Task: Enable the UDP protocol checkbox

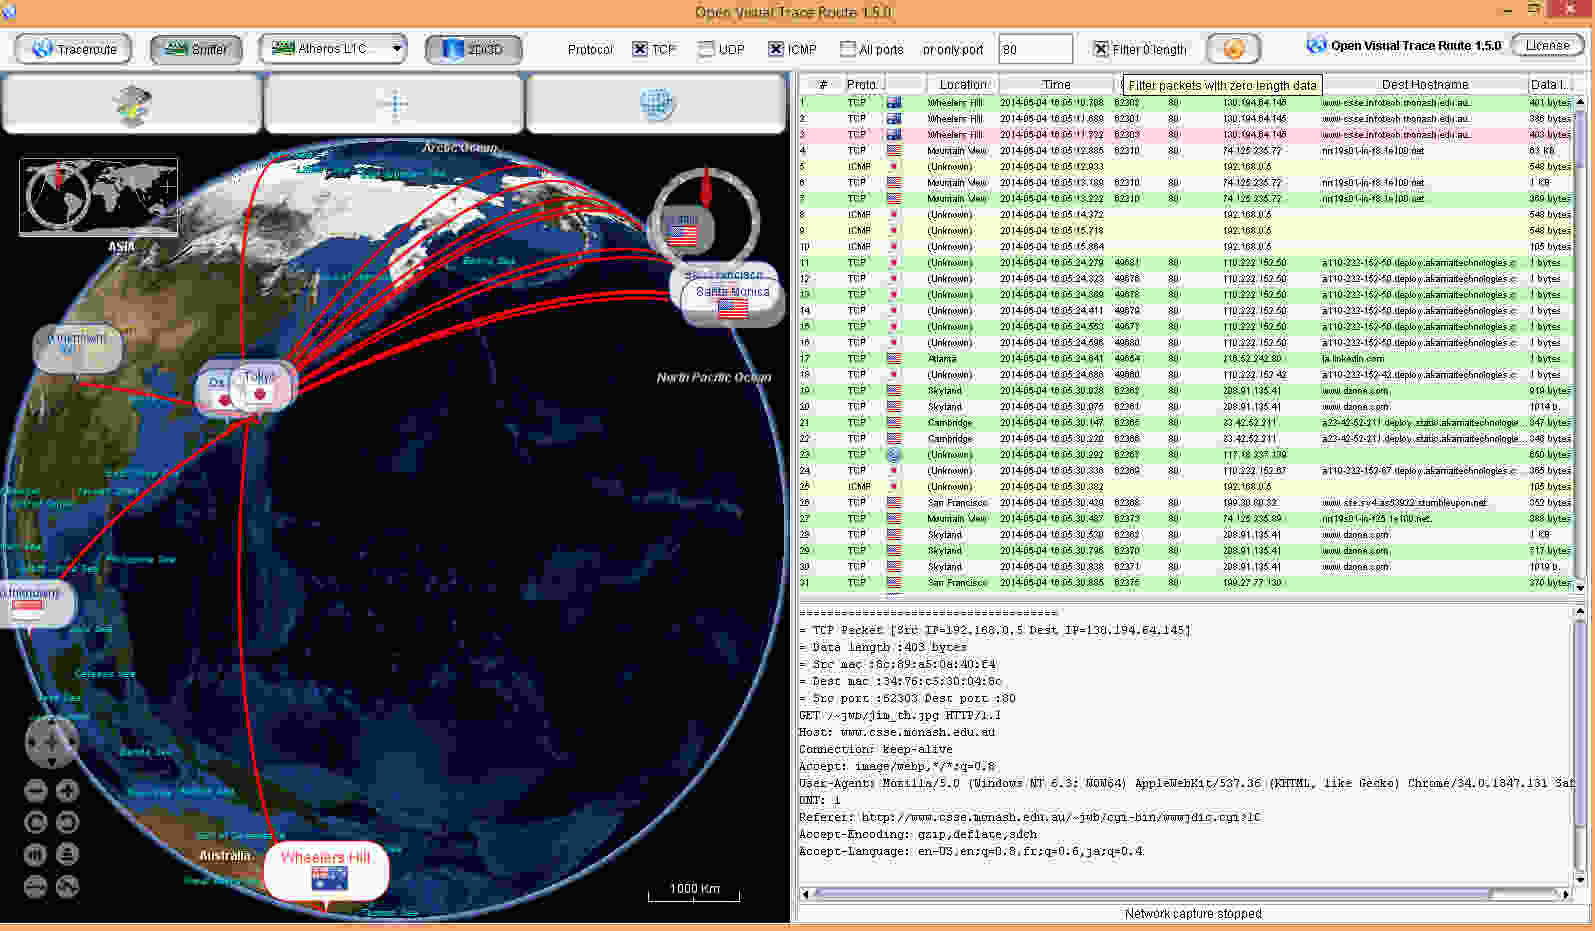Action: tap(706, 49)
